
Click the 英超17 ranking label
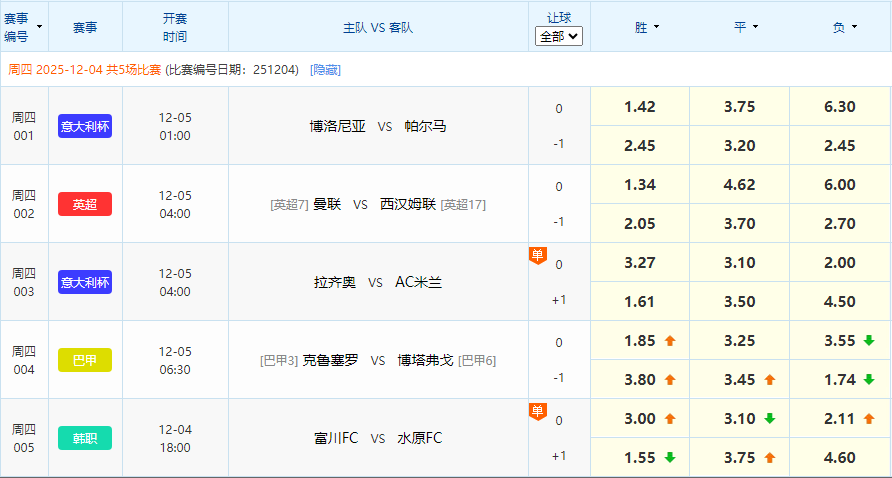[x=463, y=205]
